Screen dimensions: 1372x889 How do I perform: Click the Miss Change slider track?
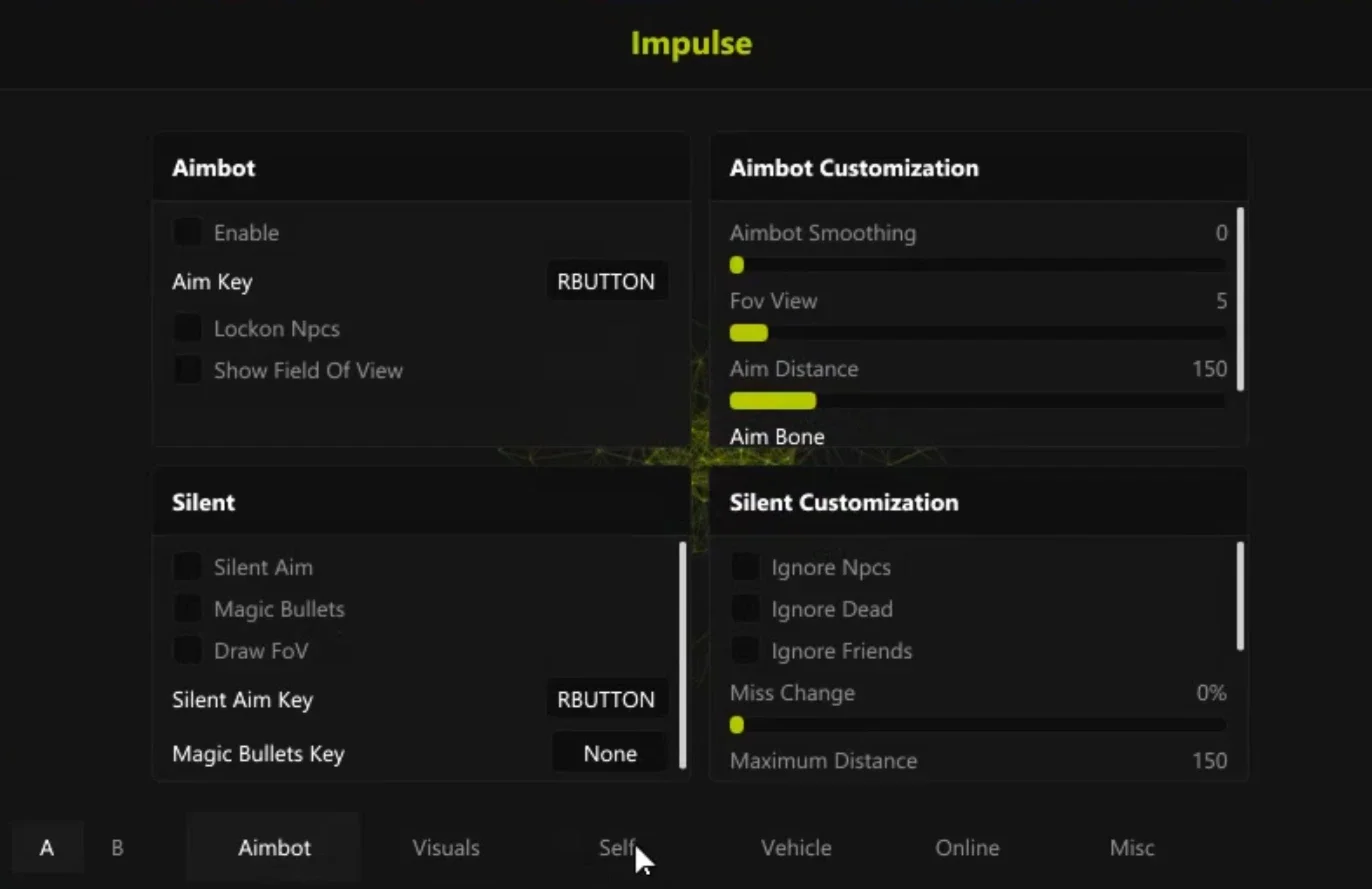pyautogui.click(x=977, y=725)
